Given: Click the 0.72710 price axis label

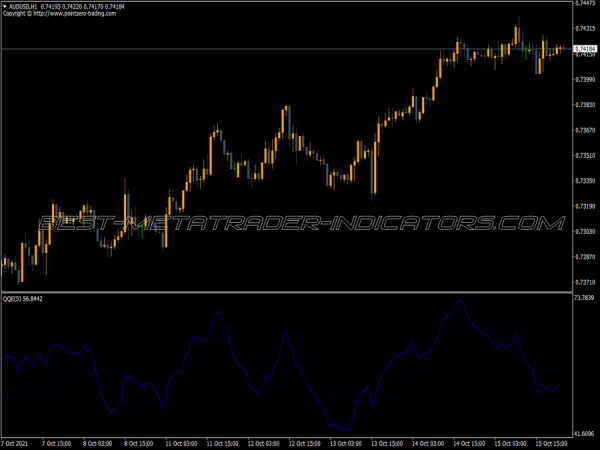Looking at the screenshot, I should [584, 283].
